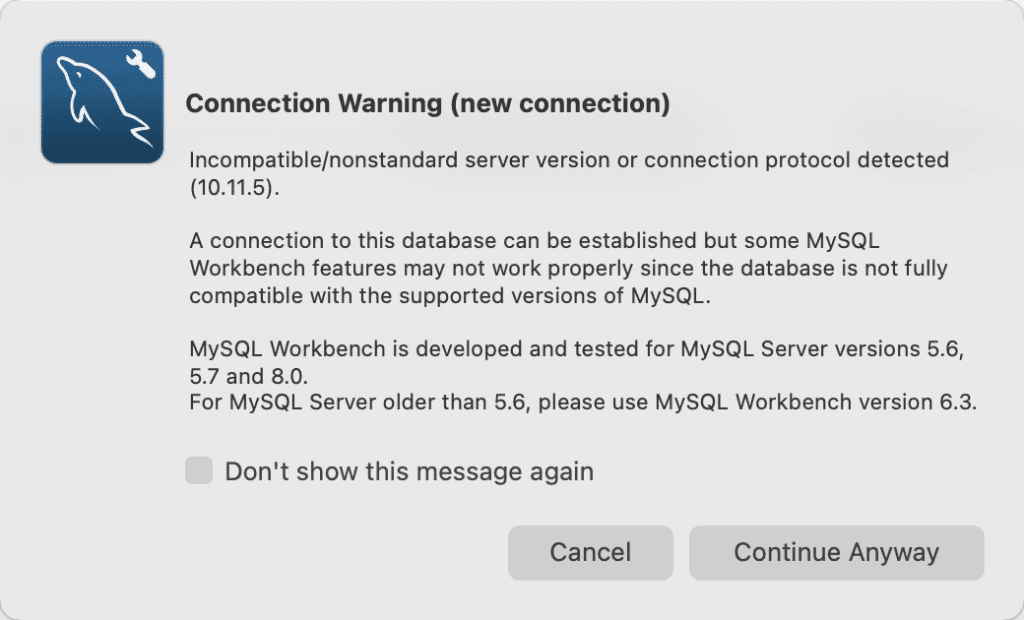Dismiss the dialog using Cancel

pos(590,552)
